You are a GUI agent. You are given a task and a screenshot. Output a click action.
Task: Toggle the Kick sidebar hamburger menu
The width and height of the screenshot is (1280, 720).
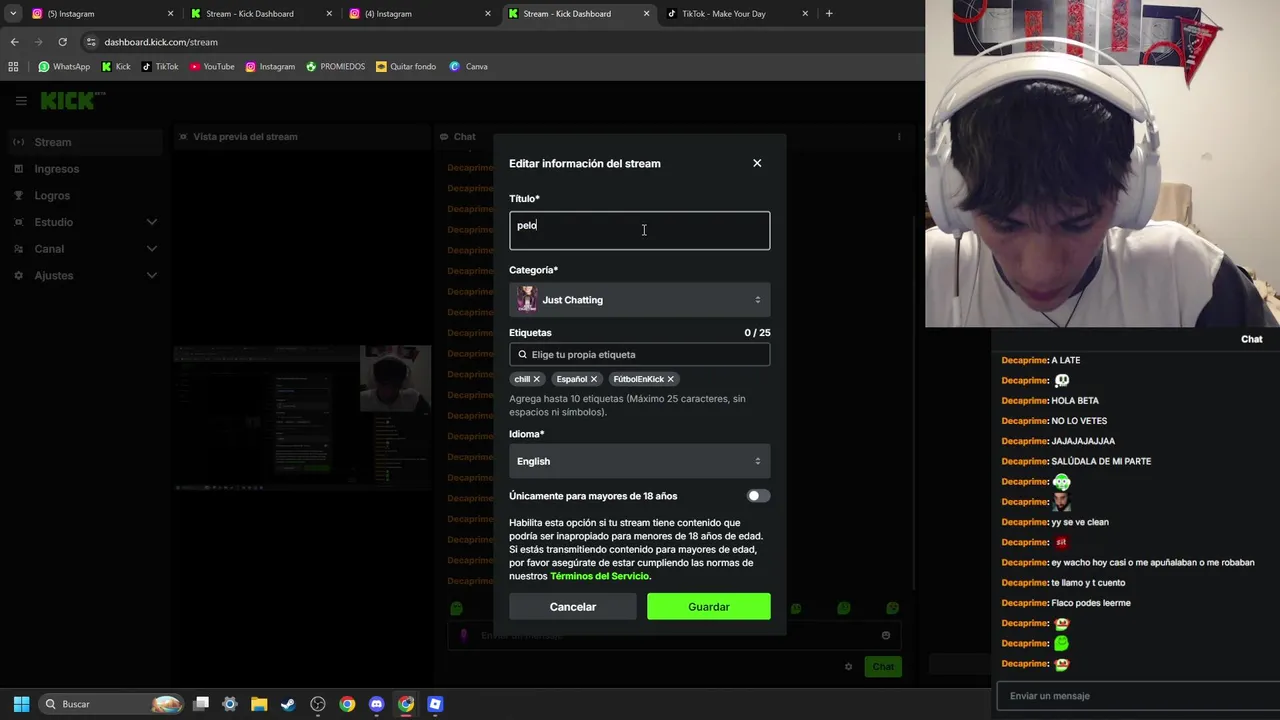[21, 101]
